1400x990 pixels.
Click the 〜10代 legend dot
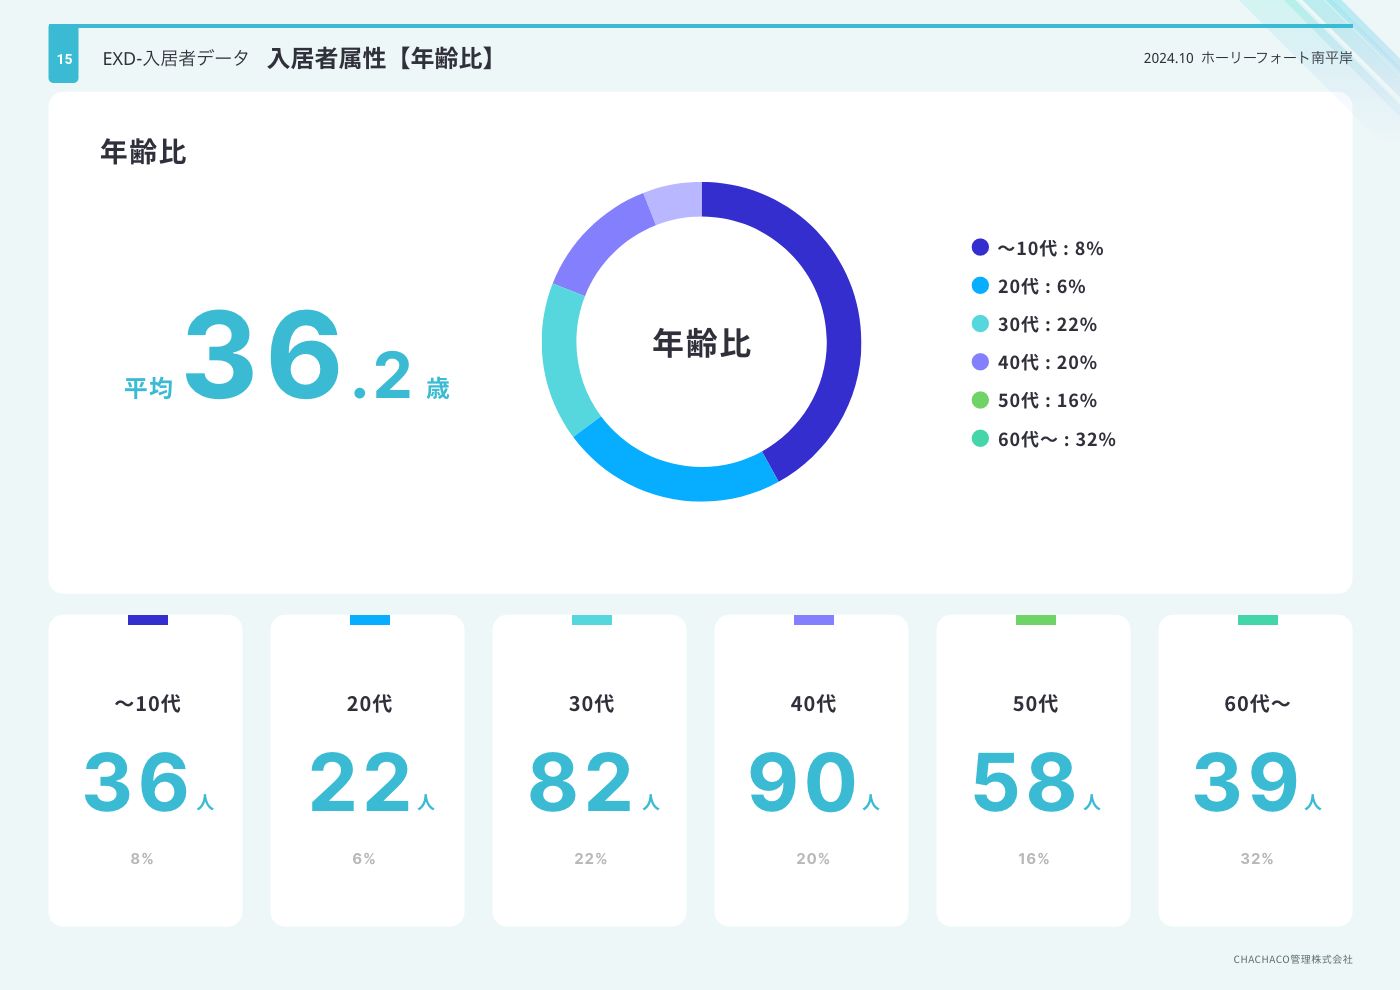click(x=980, y=247)
